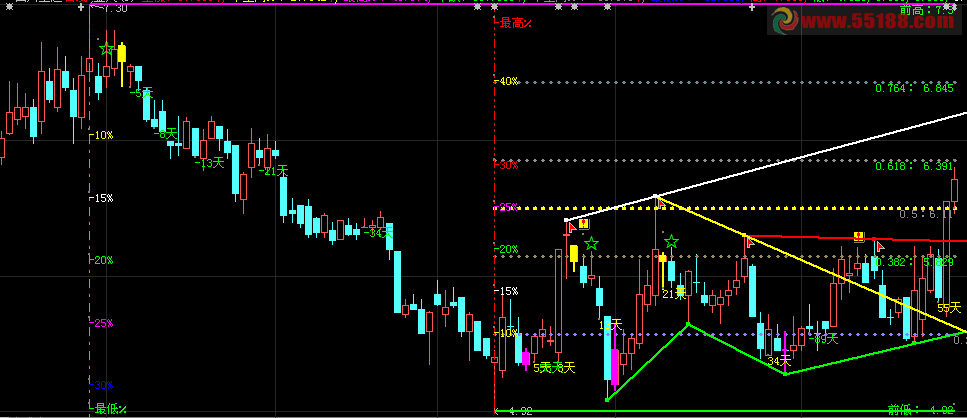Click the -21天 day-count label
The image size is (967, 418).
pyautogui.click(x=273, y=171)
